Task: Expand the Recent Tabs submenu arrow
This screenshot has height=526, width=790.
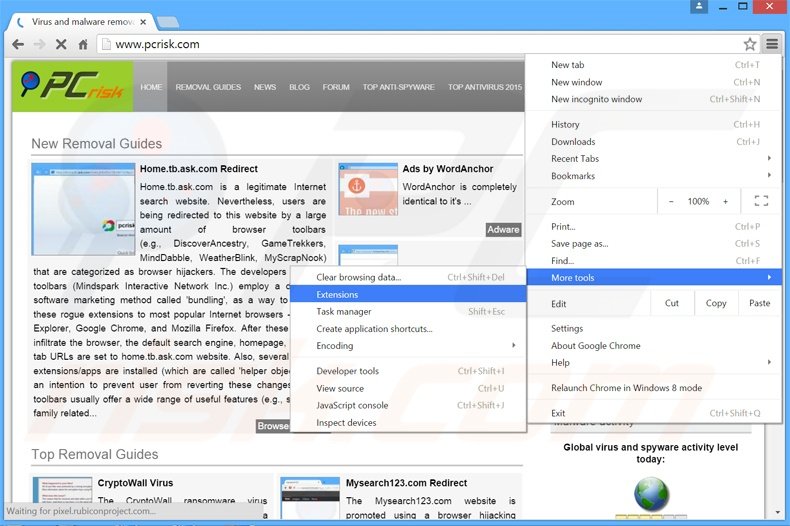Action: [x=769, y=158]
